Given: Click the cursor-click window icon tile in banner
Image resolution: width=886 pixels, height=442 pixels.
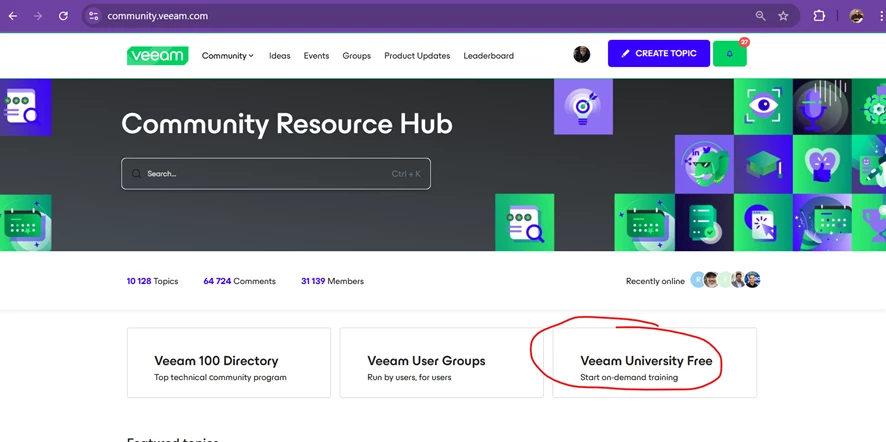Looking at the screenshot, I should coord(763,222).
